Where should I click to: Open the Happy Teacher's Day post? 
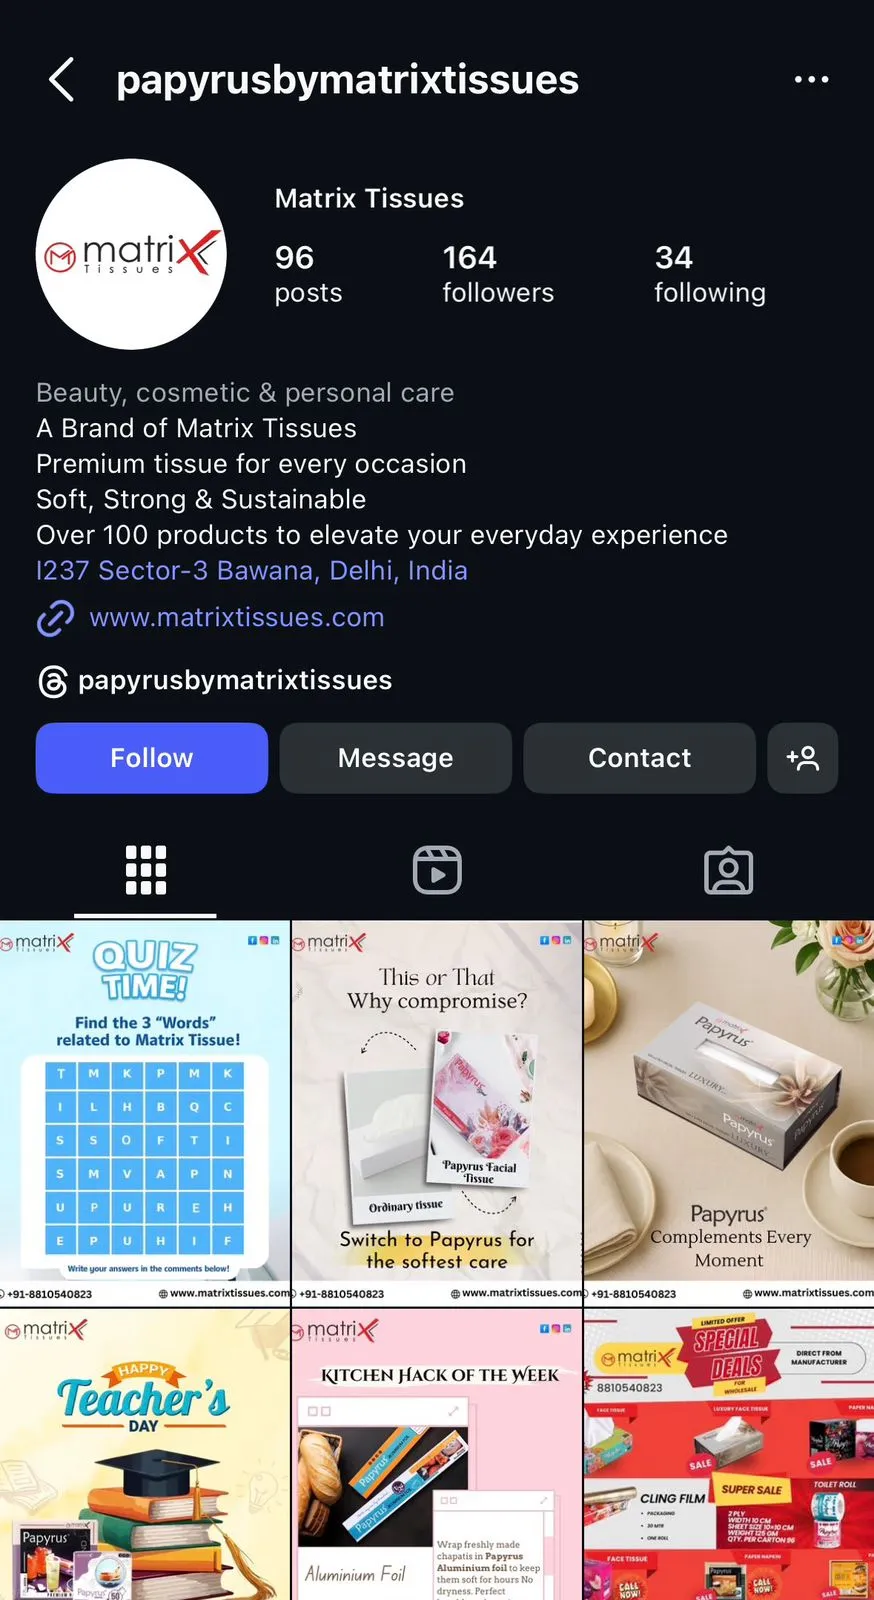click(x=145, y=1455)
